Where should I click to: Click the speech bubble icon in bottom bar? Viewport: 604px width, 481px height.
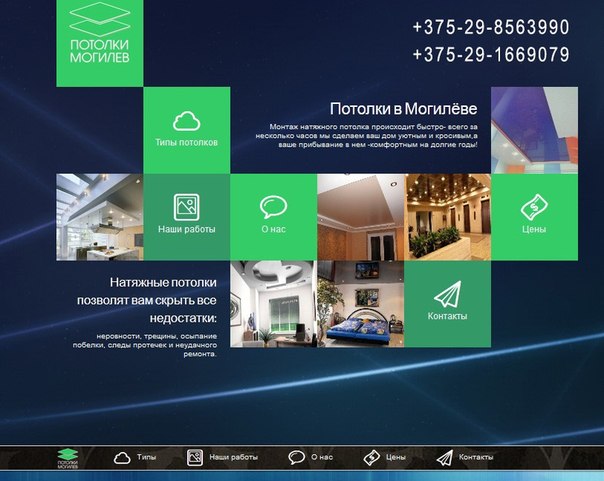(297, 458)
